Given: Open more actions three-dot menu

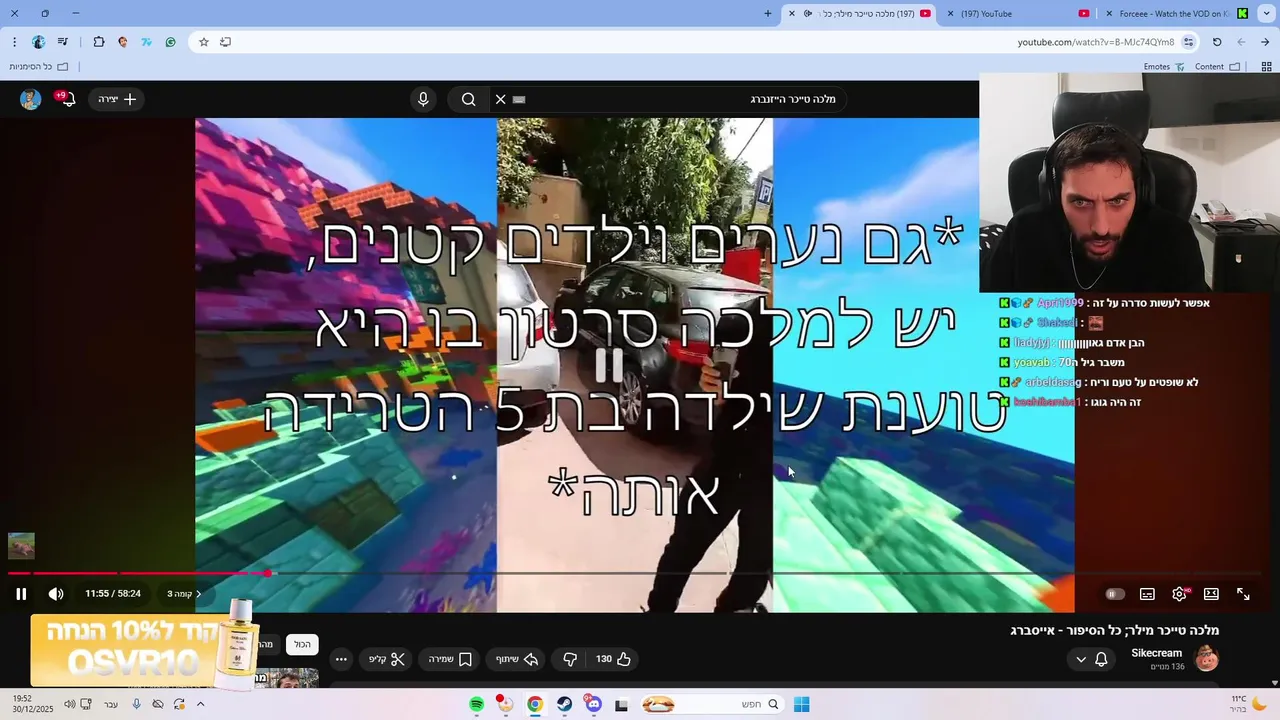Looking at the screenshot, I should click(341, 659).
